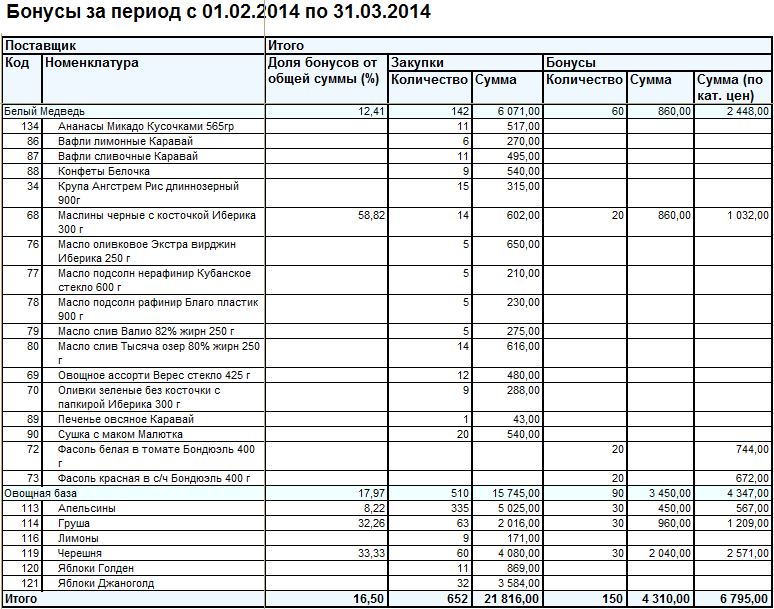
Task: Click total bonus quantity 150
Action: coord(613,599)
